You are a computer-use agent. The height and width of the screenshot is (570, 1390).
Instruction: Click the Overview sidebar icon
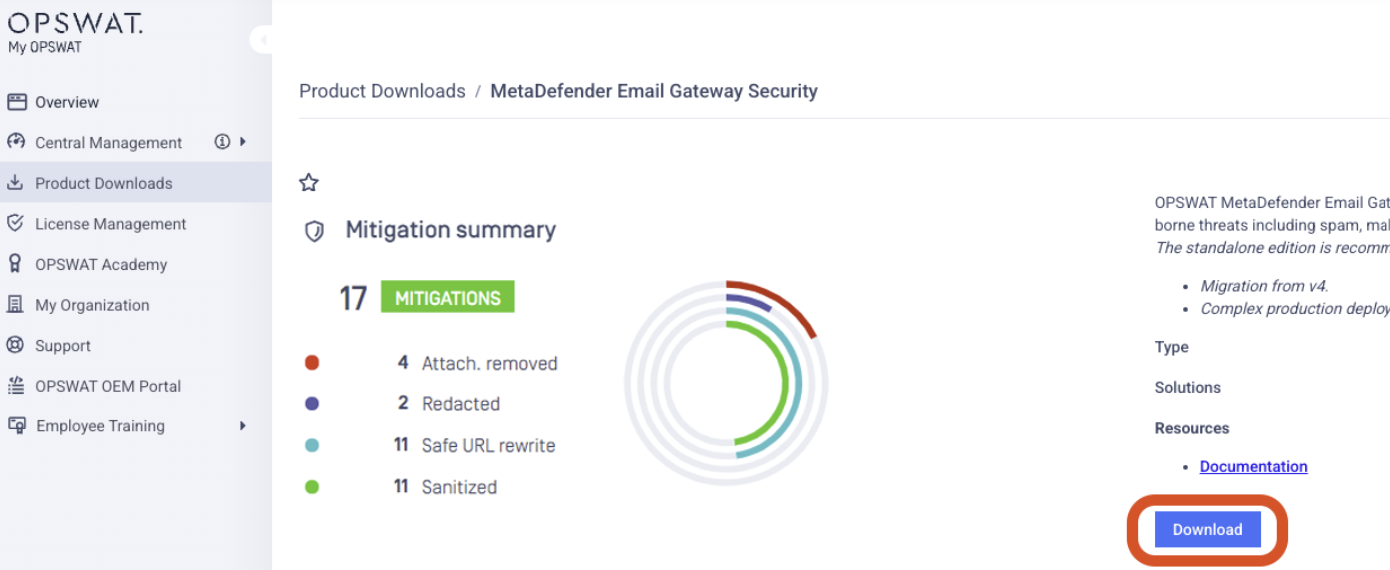16,102
